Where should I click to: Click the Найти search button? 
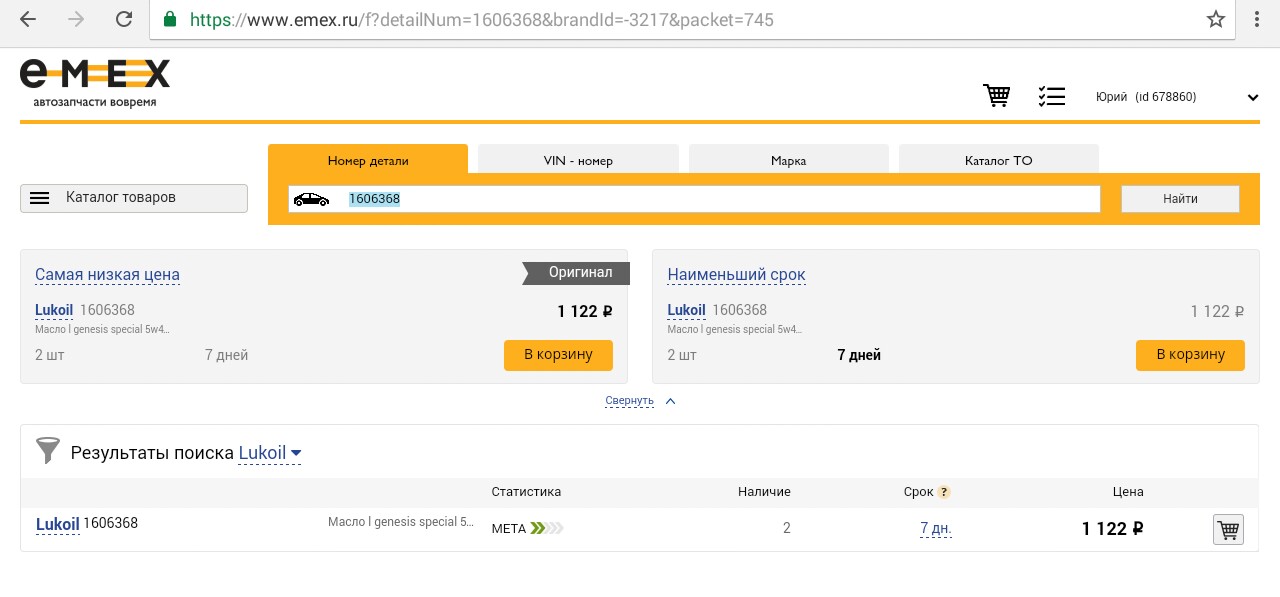[x=1180, y=199]
